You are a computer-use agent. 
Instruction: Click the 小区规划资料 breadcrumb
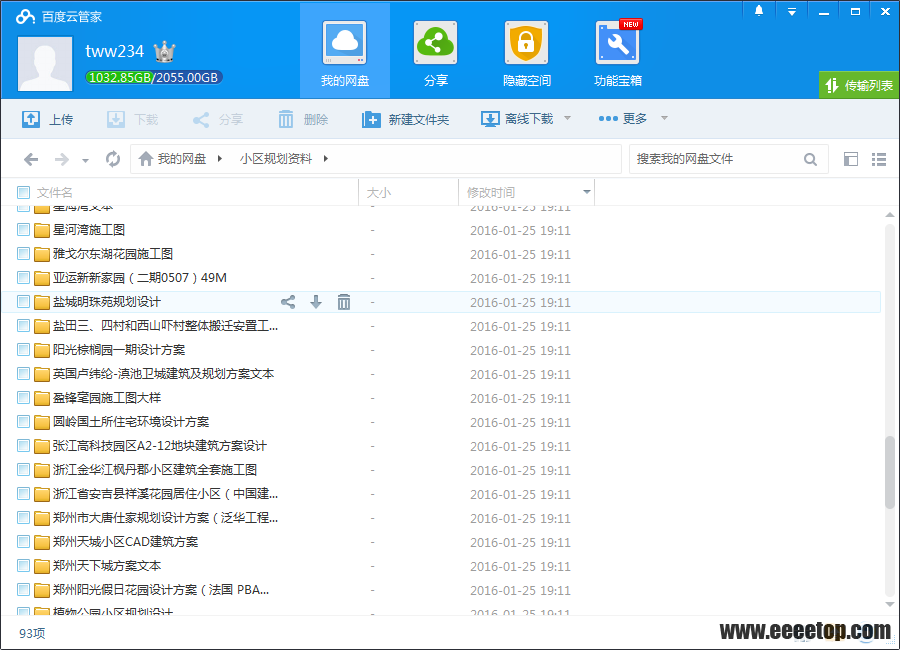276,158
